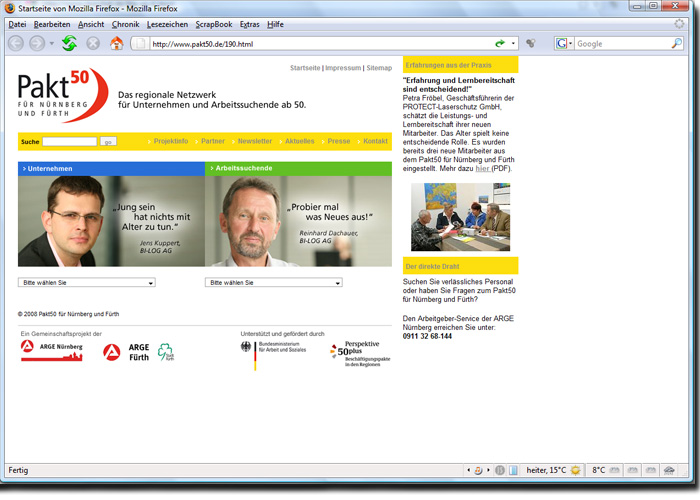Screen dimensions: 700x500
Task: Open the Unternehmen 'Bitte wählen Sie' dropdown
Action: (x=87, y=283)
